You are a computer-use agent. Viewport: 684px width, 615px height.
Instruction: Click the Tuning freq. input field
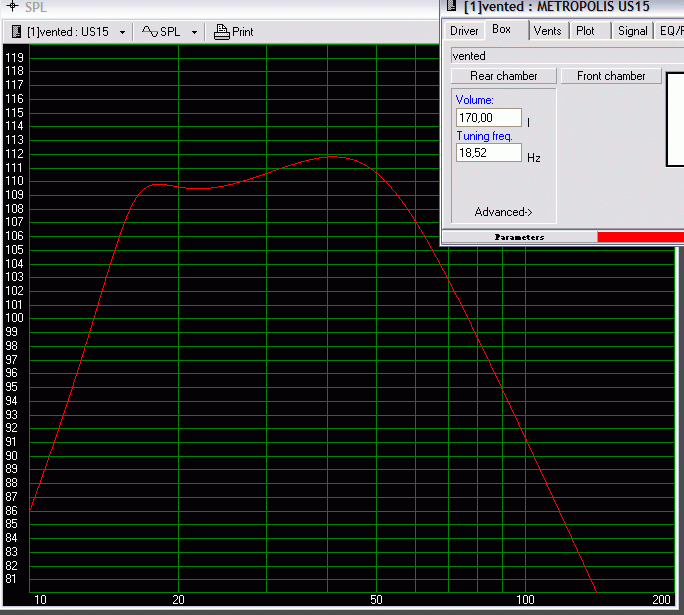click(488, 153)
